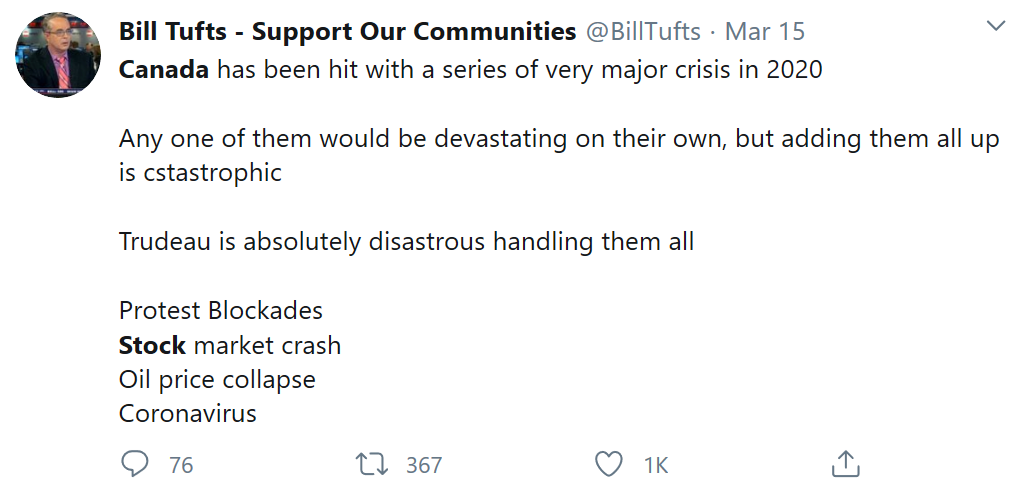Click the word Coronavirus

coord(188,413)
